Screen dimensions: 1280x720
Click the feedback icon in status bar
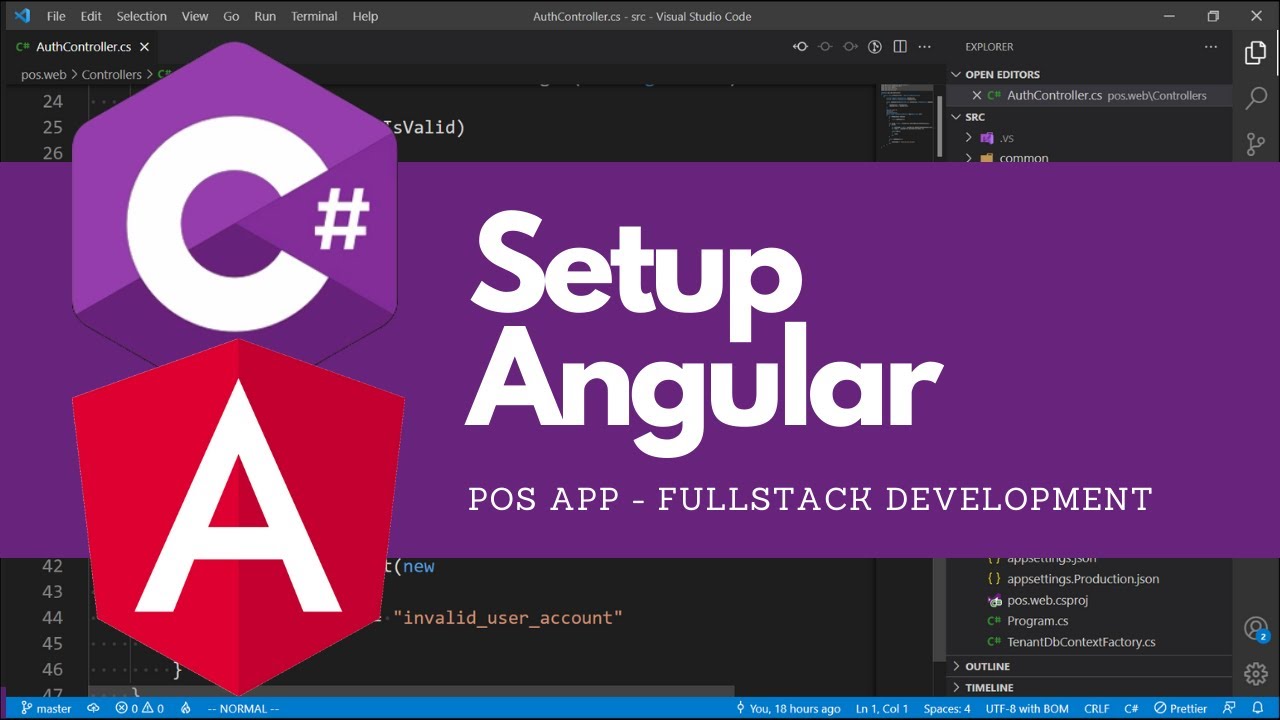click(1229, 708)
